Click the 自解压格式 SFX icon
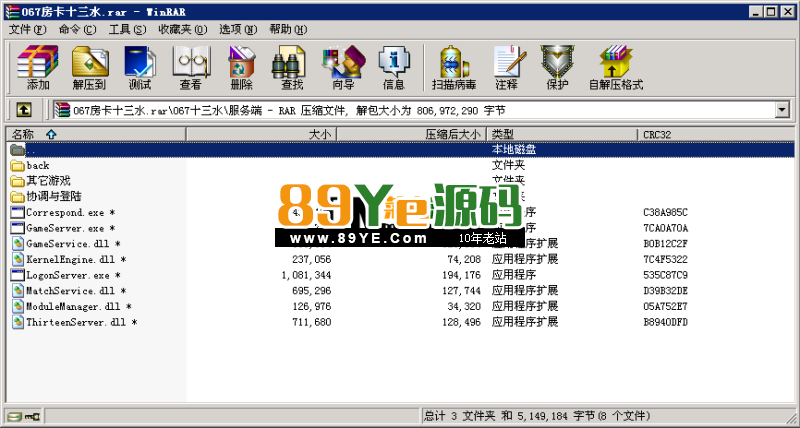Viewport: 800px width, 428px height. point(615,67)
